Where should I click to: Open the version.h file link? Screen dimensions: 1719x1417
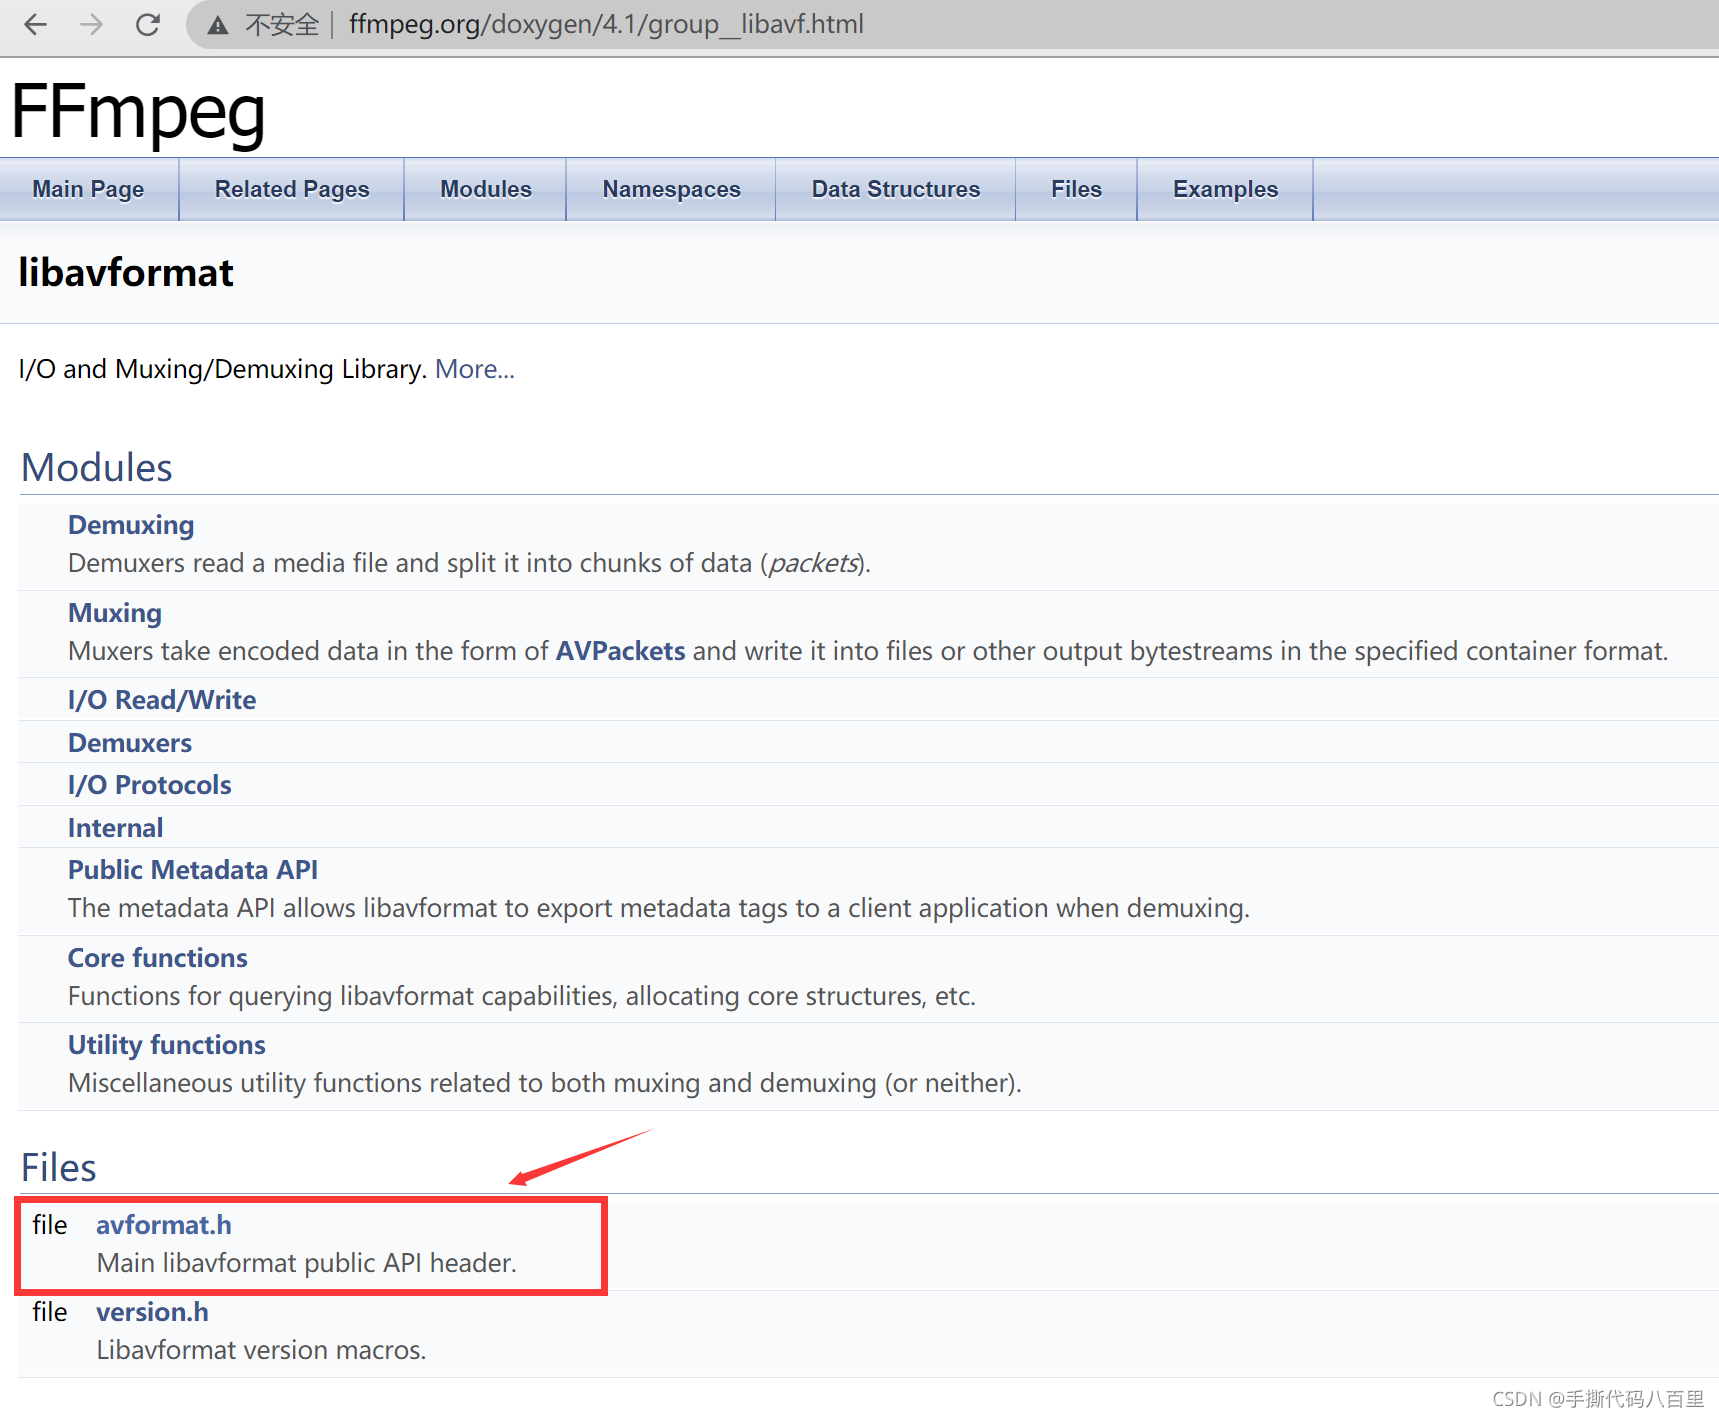click(152, 1312)
